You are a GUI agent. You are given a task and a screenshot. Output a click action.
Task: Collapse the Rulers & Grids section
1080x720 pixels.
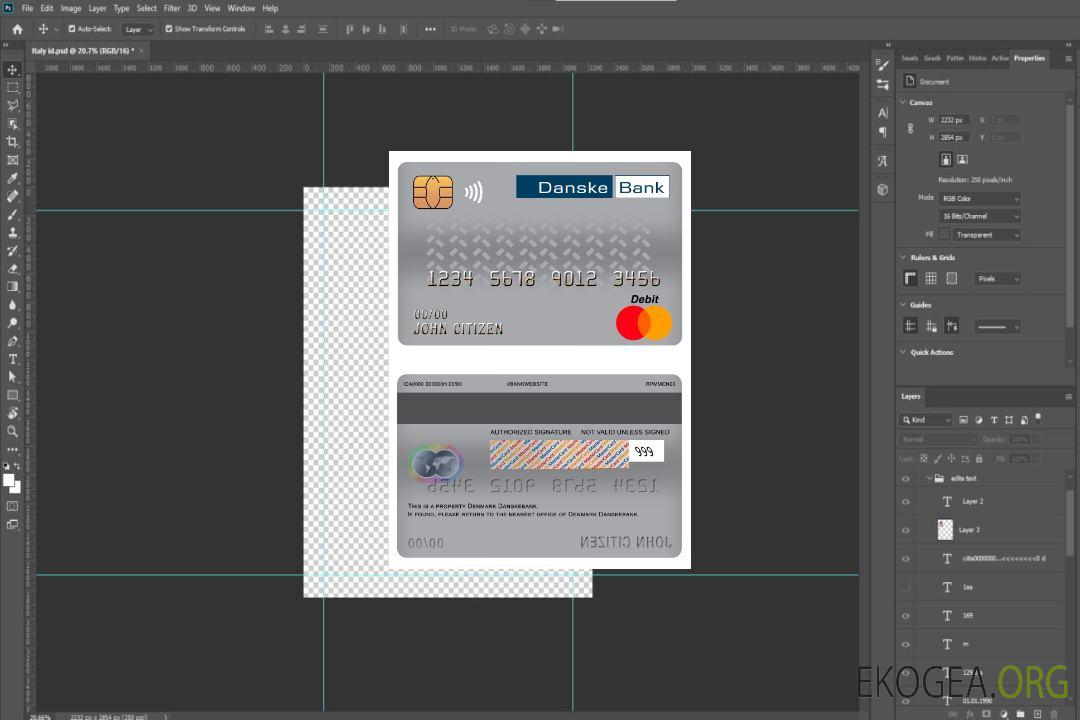[903, 258]
